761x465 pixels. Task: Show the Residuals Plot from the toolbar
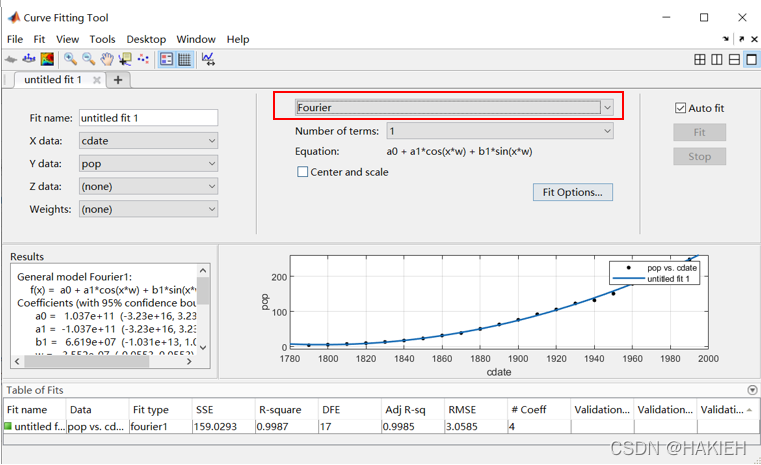29,59
